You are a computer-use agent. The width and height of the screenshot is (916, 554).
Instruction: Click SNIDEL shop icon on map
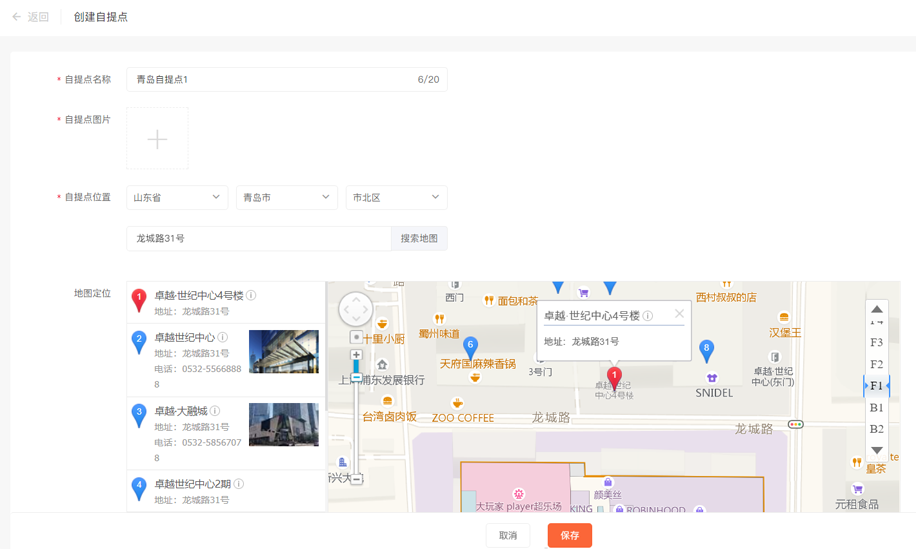click(x=712, y=378)
